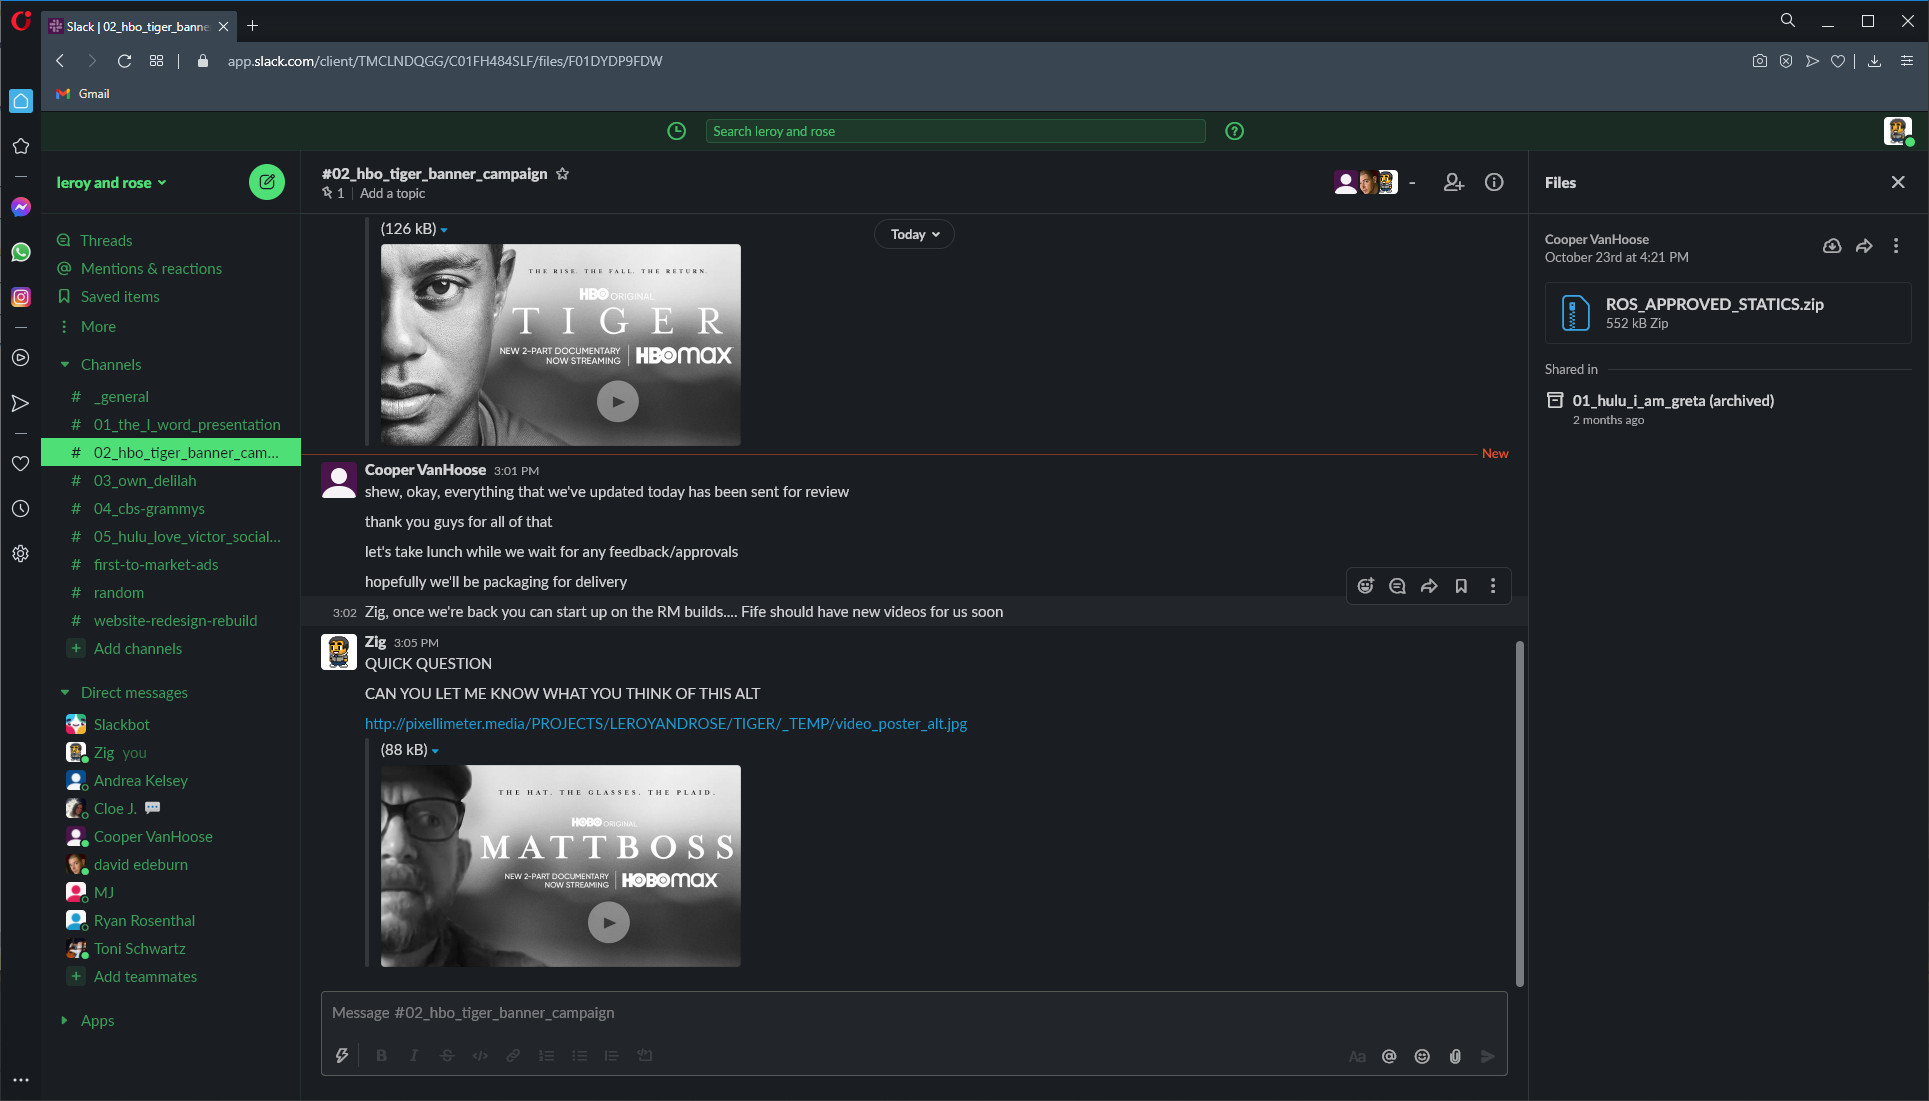The image size is (1929, 1101).
Task: Play the Matt Boss poster video thumbnail
Action: 609,923
